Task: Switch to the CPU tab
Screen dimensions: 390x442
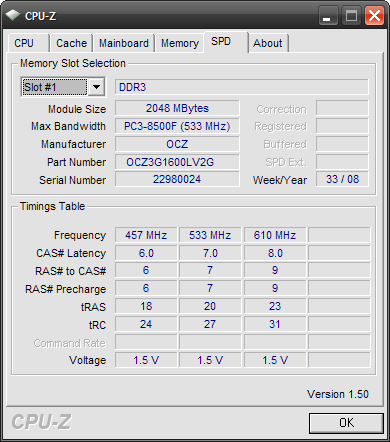Action: [29, 43]
